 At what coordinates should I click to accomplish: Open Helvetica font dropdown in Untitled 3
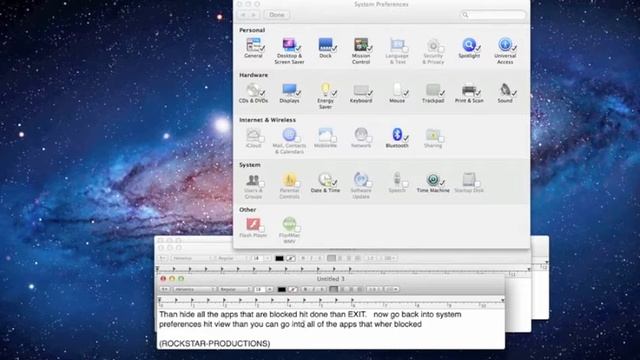tap(194, 289)
